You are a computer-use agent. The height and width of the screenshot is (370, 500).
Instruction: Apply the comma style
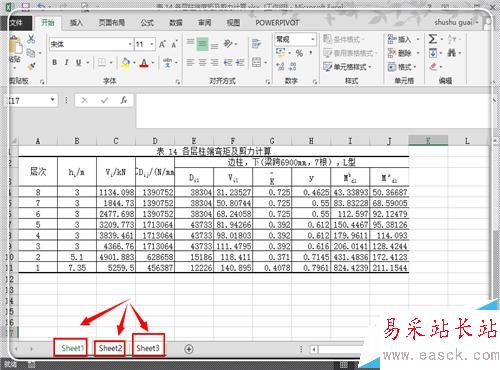pyautogui.click(x=311, y=53)
